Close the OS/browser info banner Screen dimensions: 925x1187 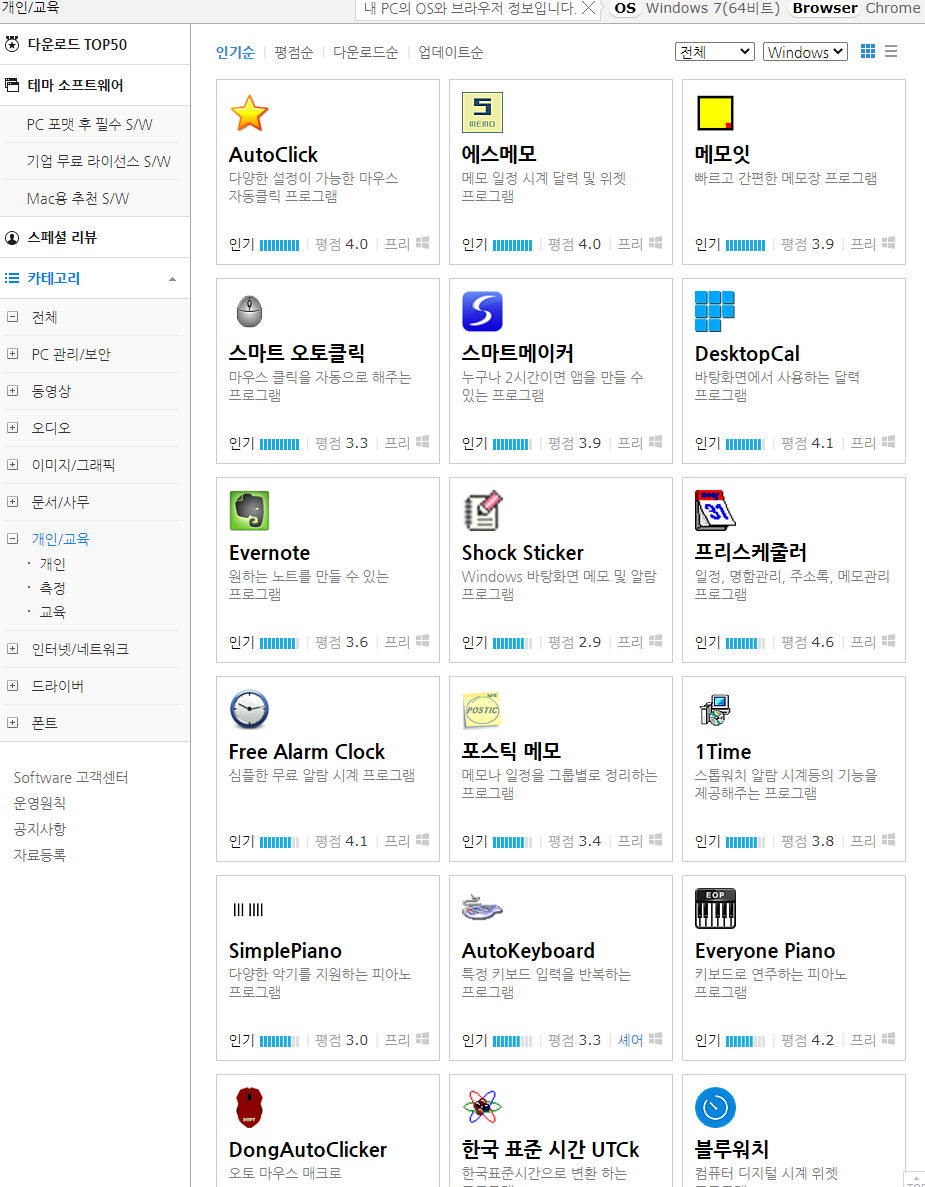(588, 8)
